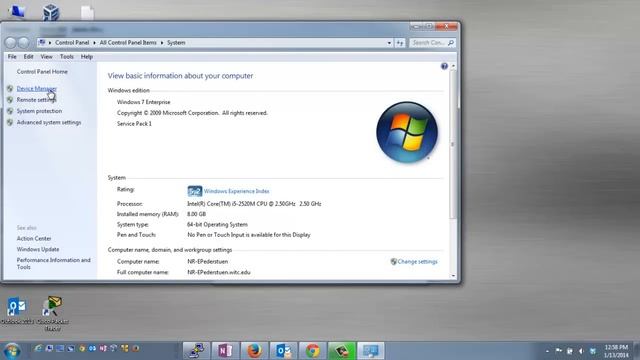This screenshot has width=640, height=360.
Task: Open the Cisco Packet Tracer desktop shortcut
Action: (53, 313)
